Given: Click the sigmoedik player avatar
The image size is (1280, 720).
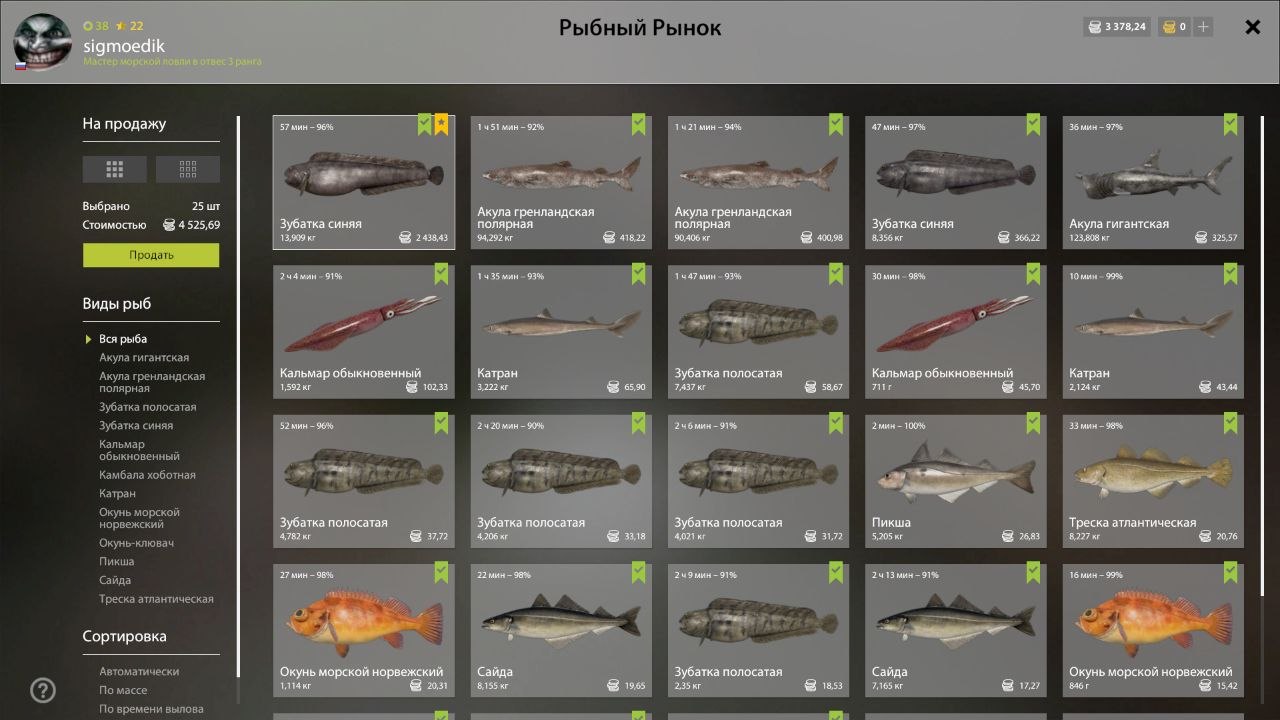Looking at the screenshot, I should [x=43, y=43].
